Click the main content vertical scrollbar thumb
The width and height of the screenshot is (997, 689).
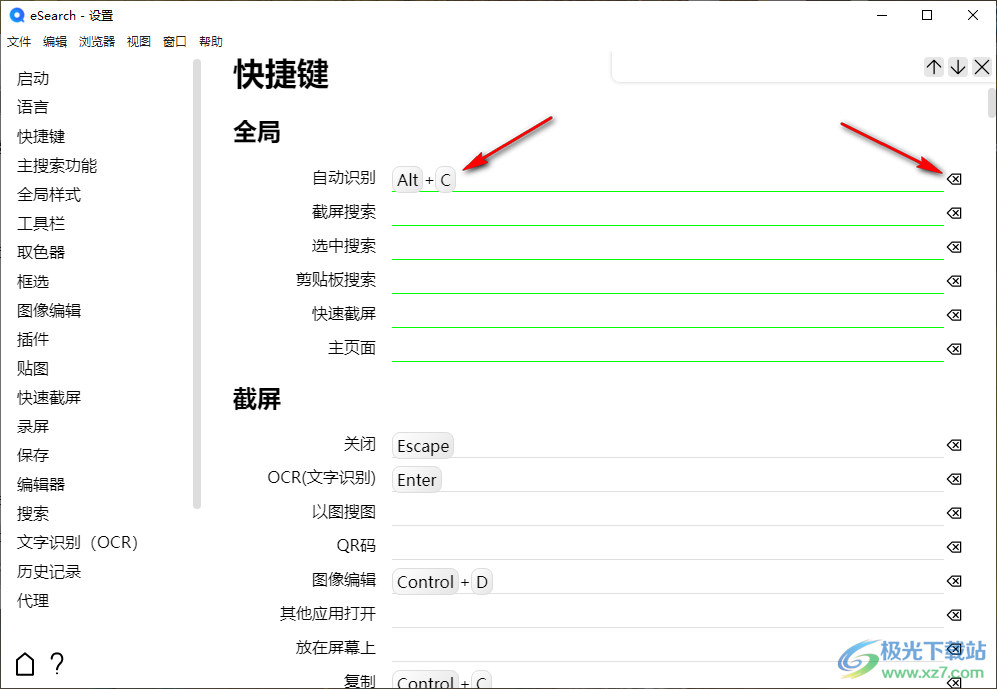point(992,103)
